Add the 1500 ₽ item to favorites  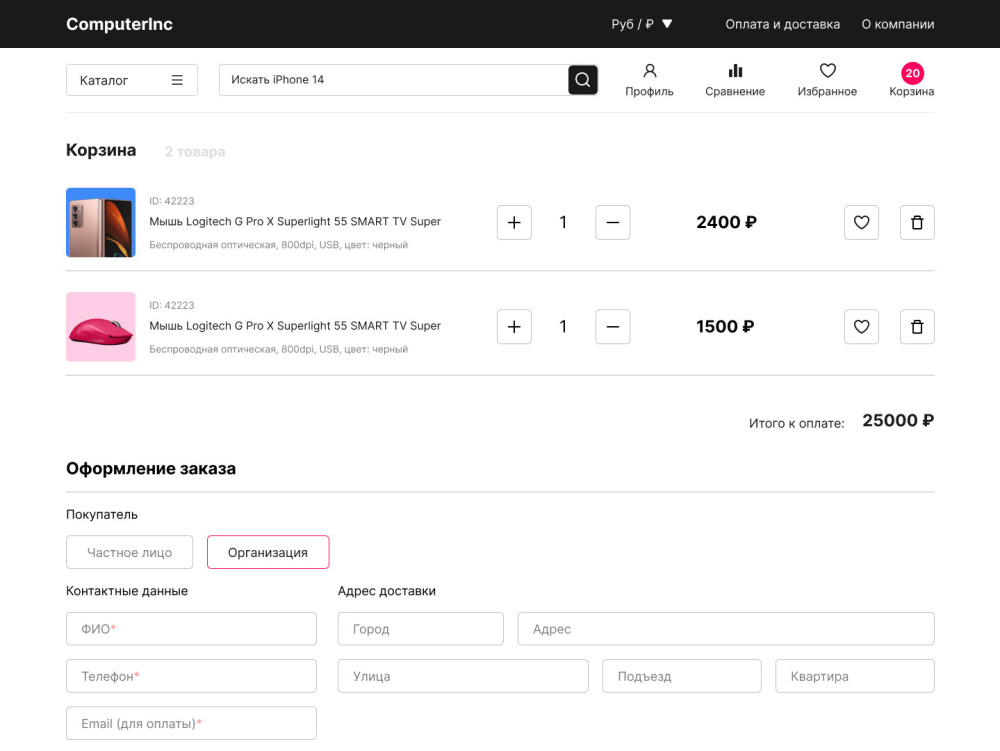click(x=861, y=327)
